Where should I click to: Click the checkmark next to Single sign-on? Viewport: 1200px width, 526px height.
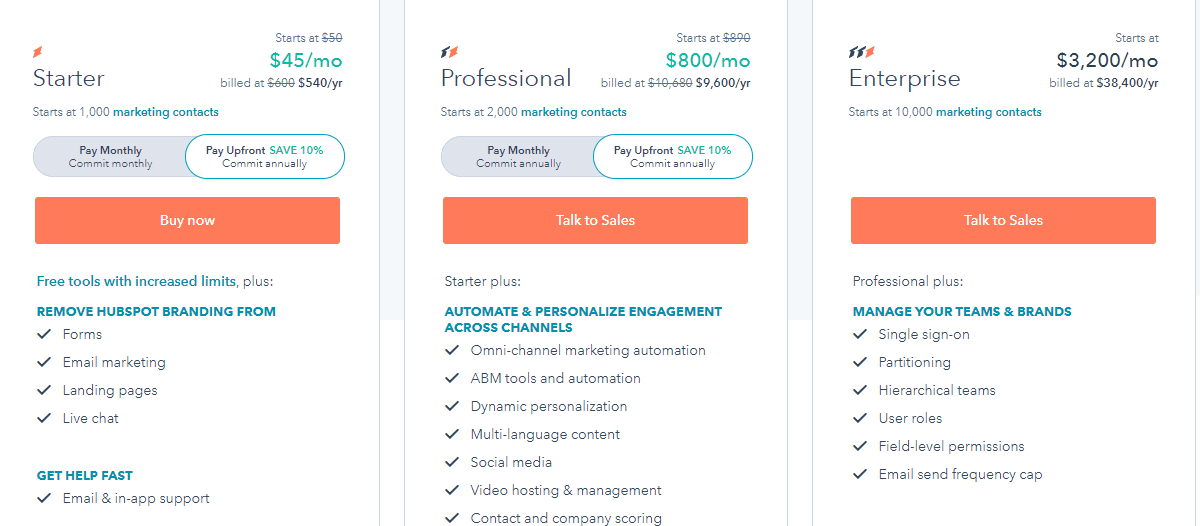pos(860,334)
